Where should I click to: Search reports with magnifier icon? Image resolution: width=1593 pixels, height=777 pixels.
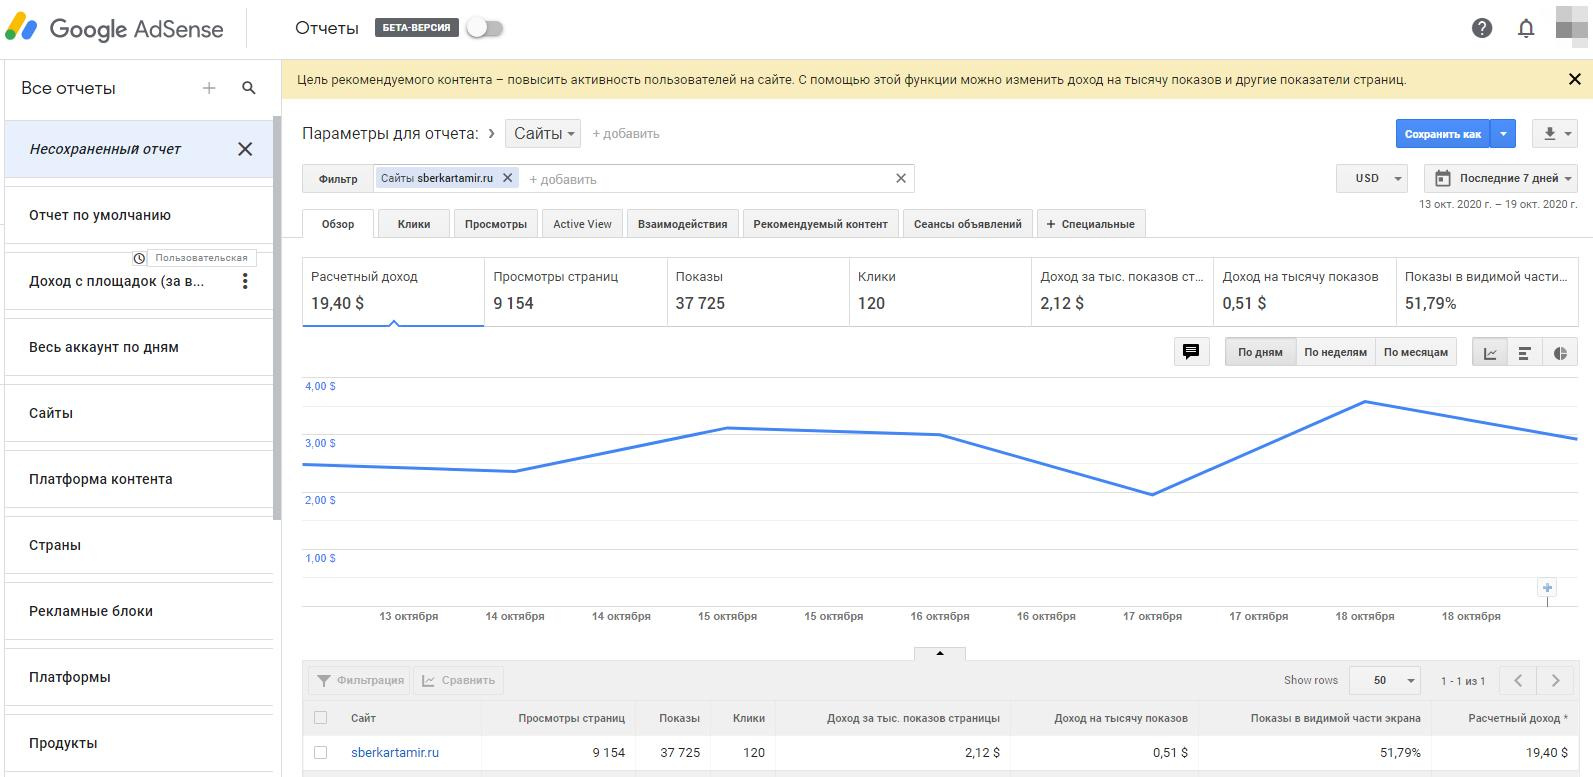point(249,88)
